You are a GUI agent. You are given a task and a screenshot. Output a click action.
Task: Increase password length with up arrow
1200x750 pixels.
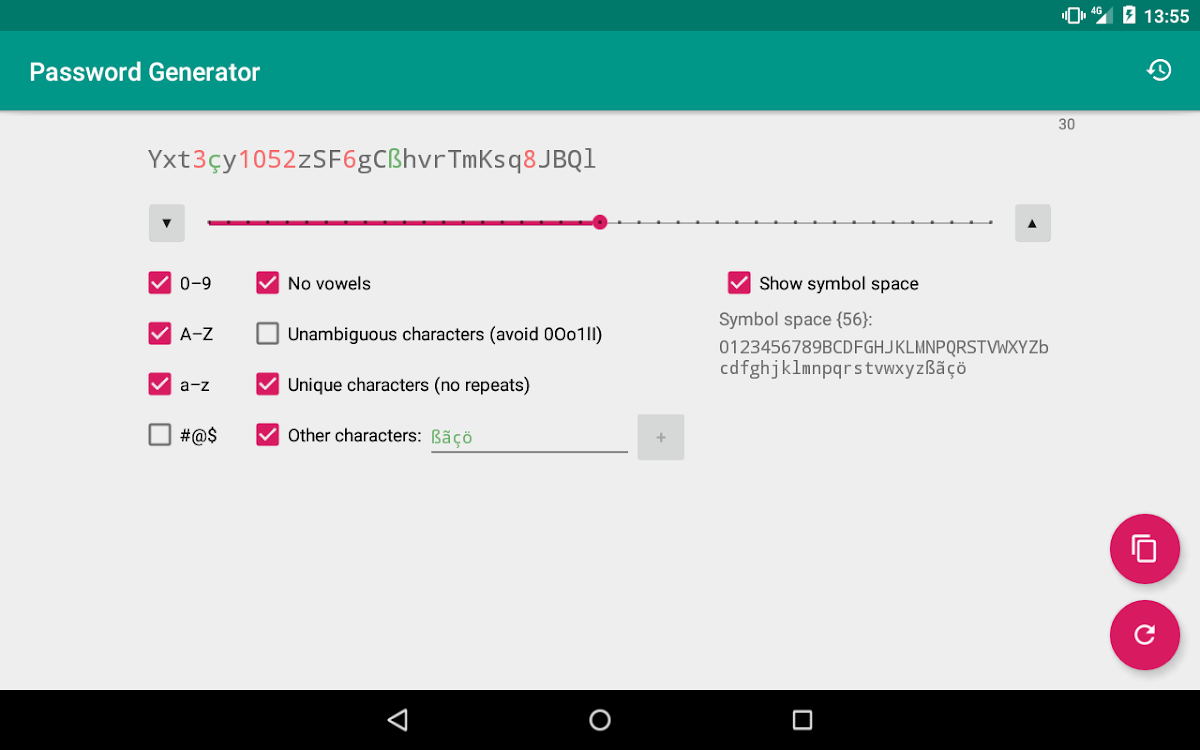point(1032,223)
